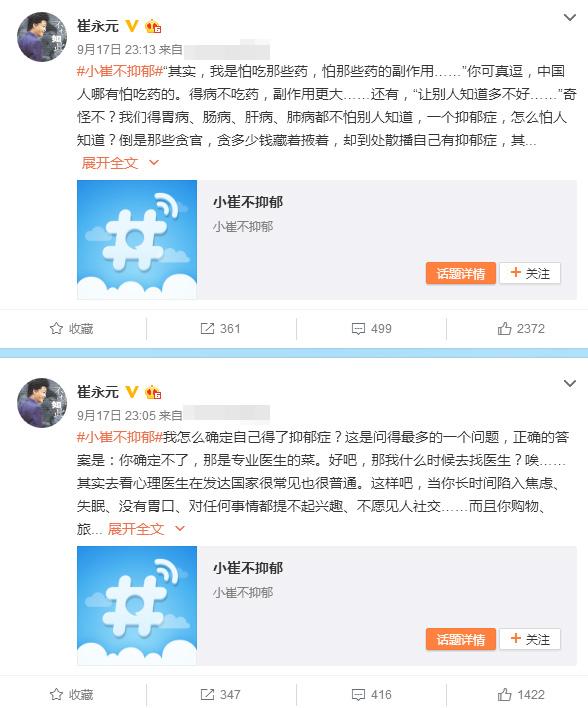Expand the full text of the second post

(146, 529)
